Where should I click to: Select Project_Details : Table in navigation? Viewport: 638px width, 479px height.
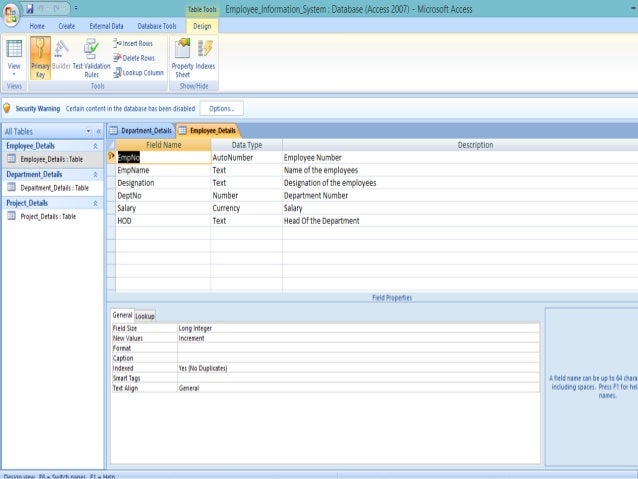click(52, 216)
